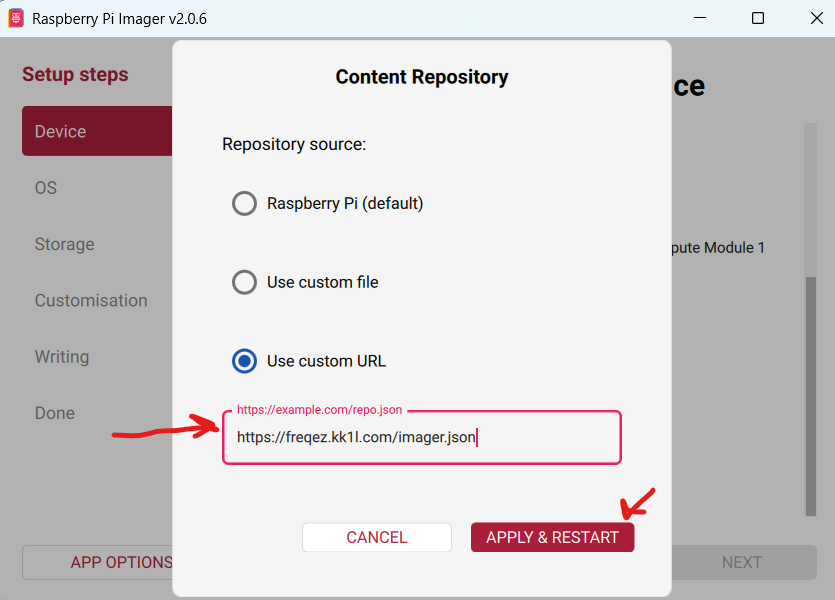Click the APPLY & RESTART button
Viewport: 835px width, 600px height.
coord(552,537)
